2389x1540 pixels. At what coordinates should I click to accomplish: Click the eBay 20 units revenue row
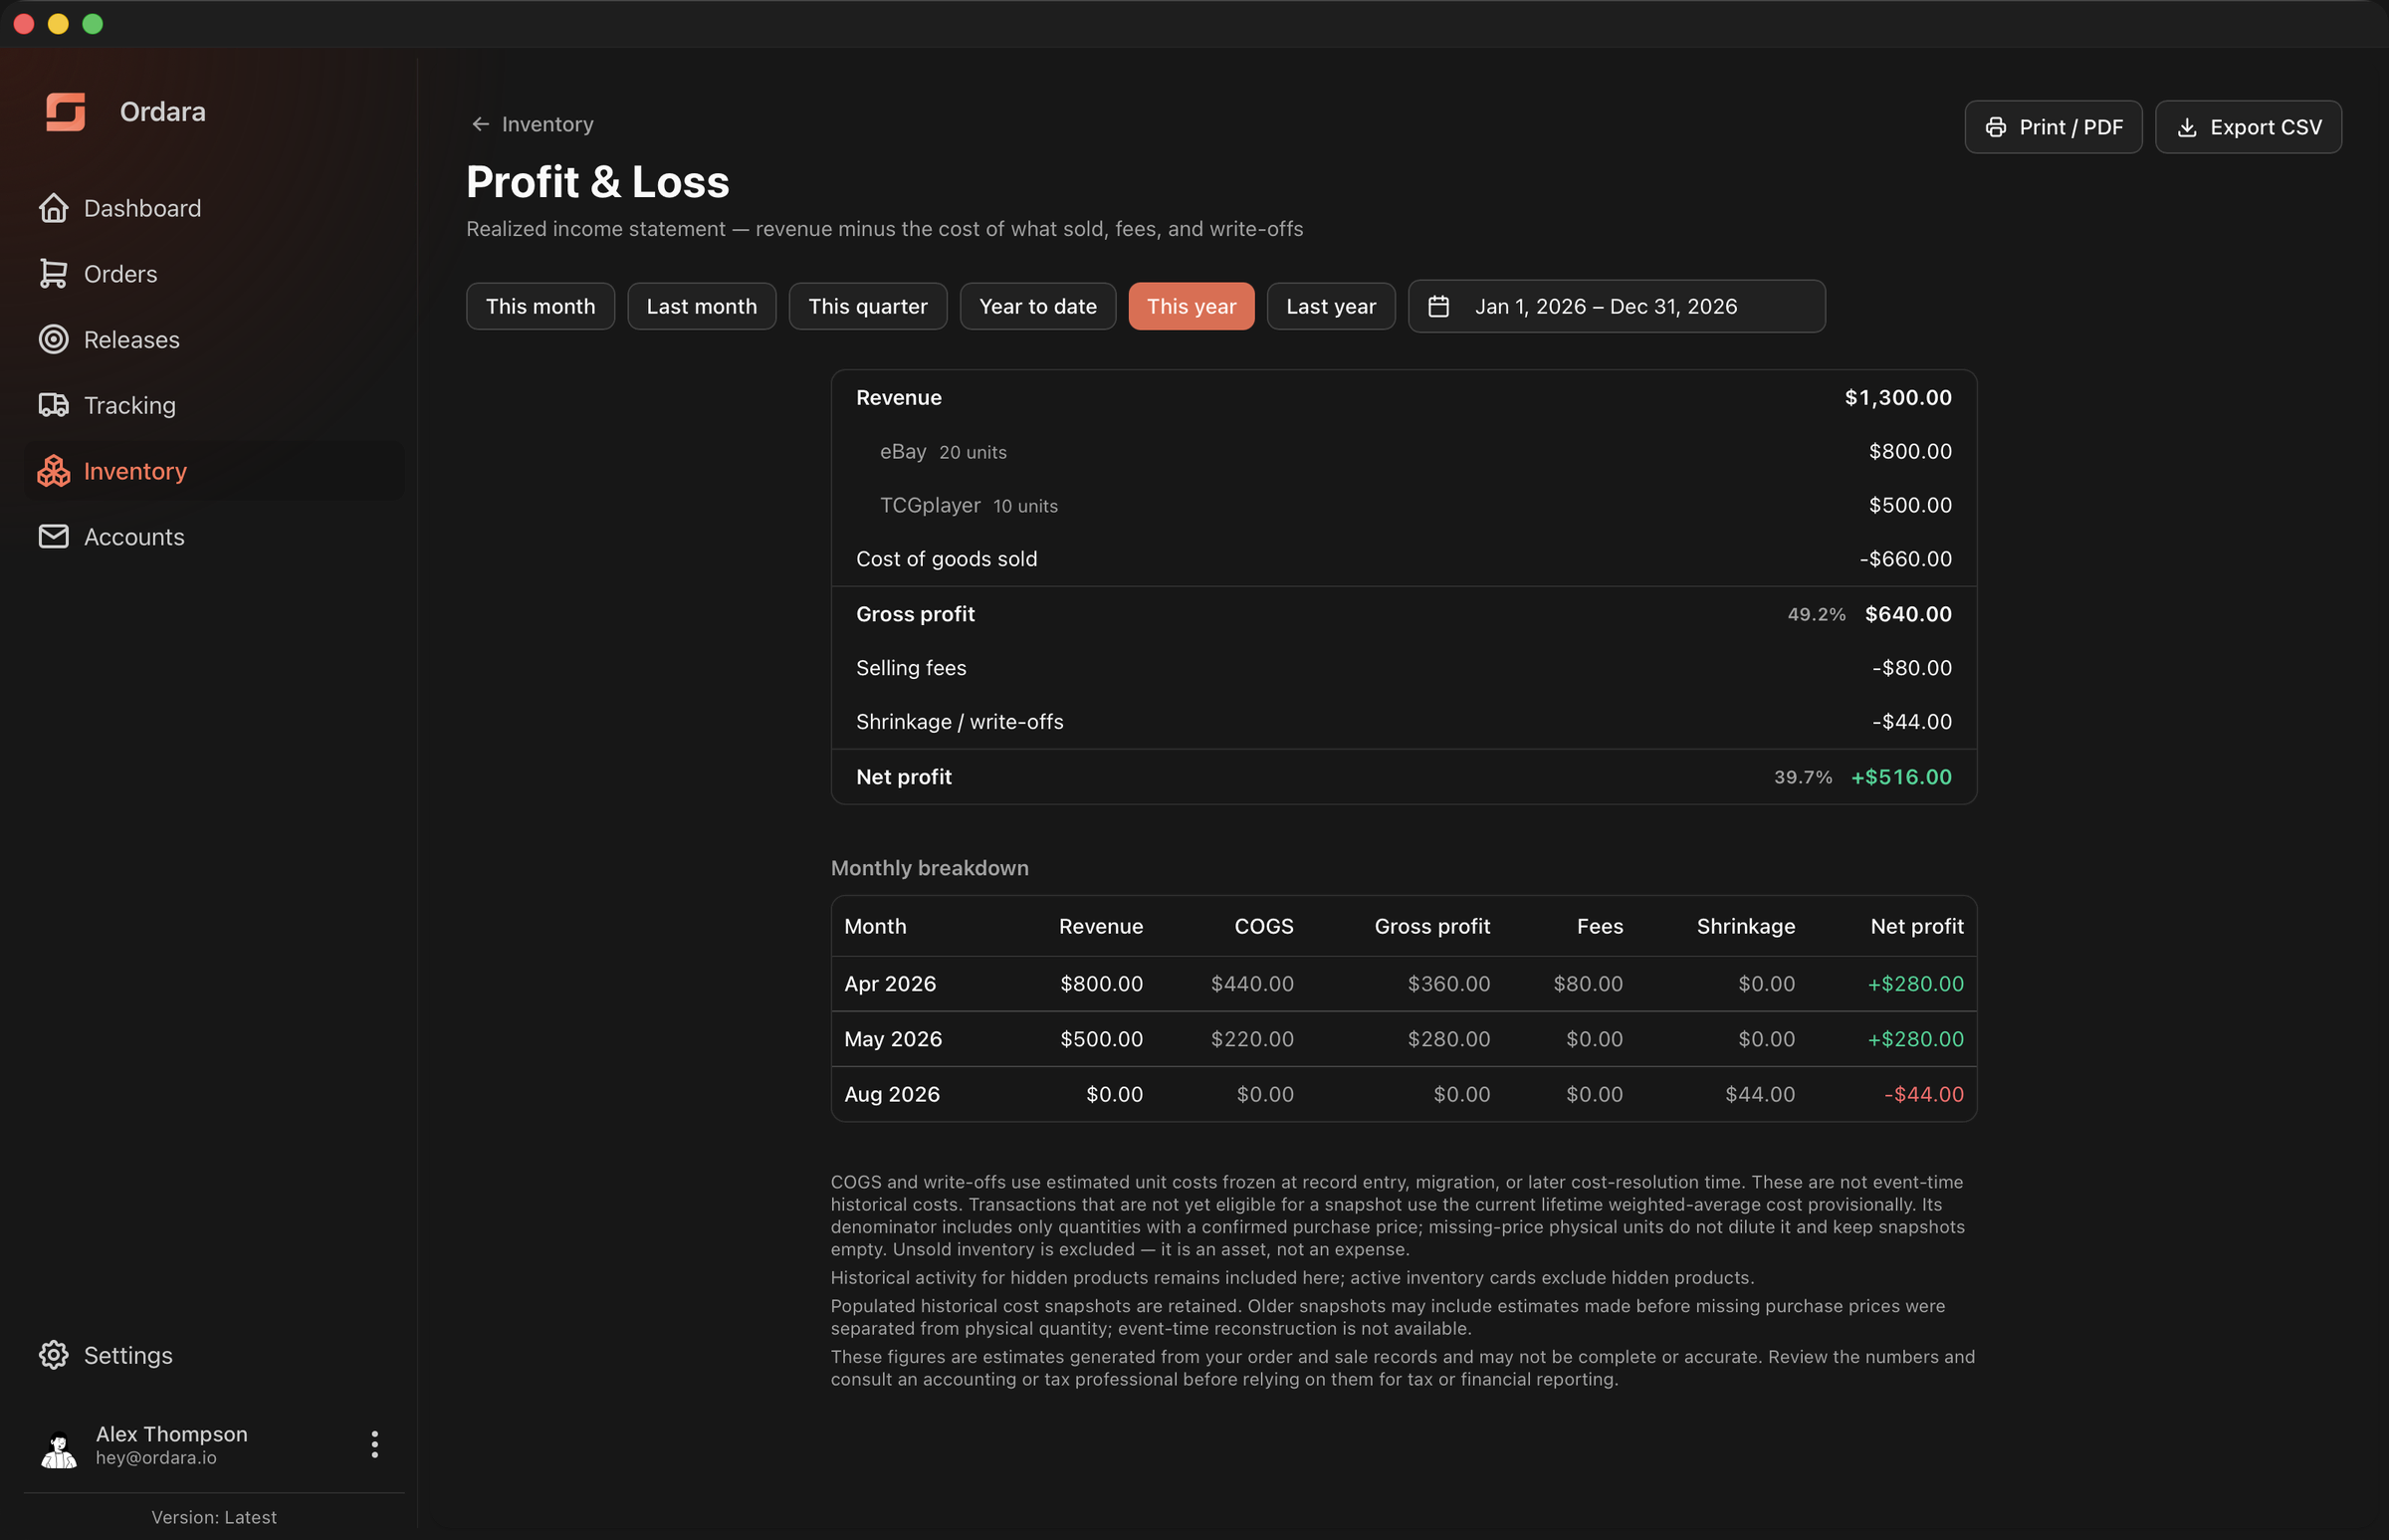tap(1403, 451)
